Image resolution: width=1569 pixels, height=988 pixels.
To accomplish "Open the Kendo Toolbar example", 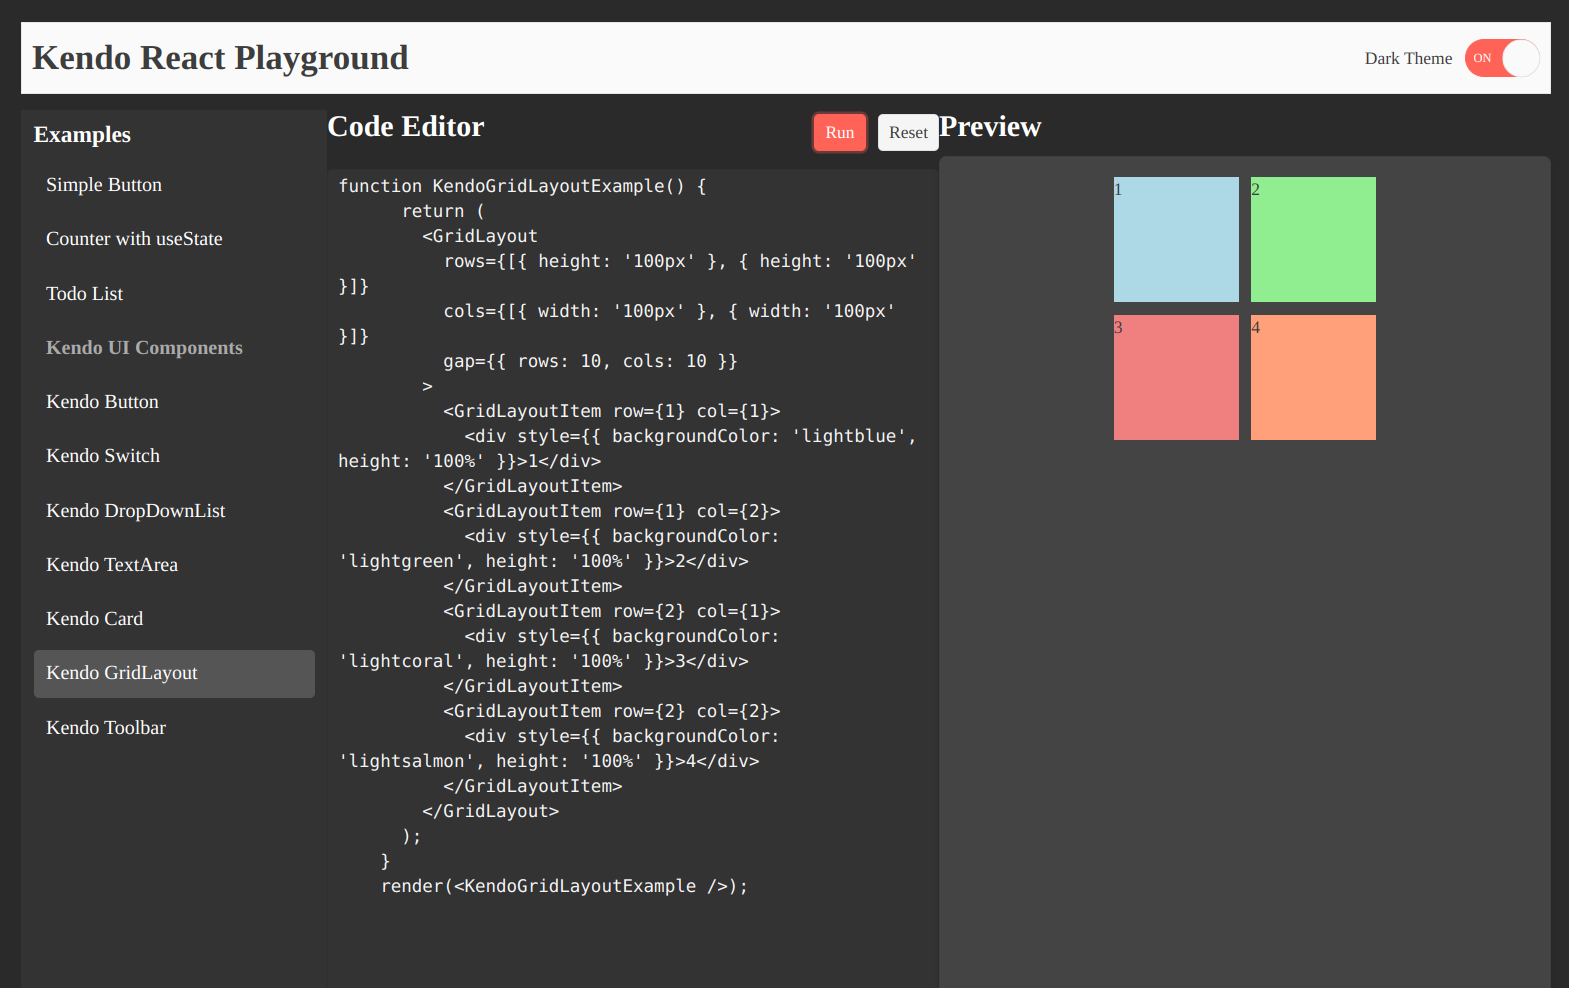I will (174, 728).
